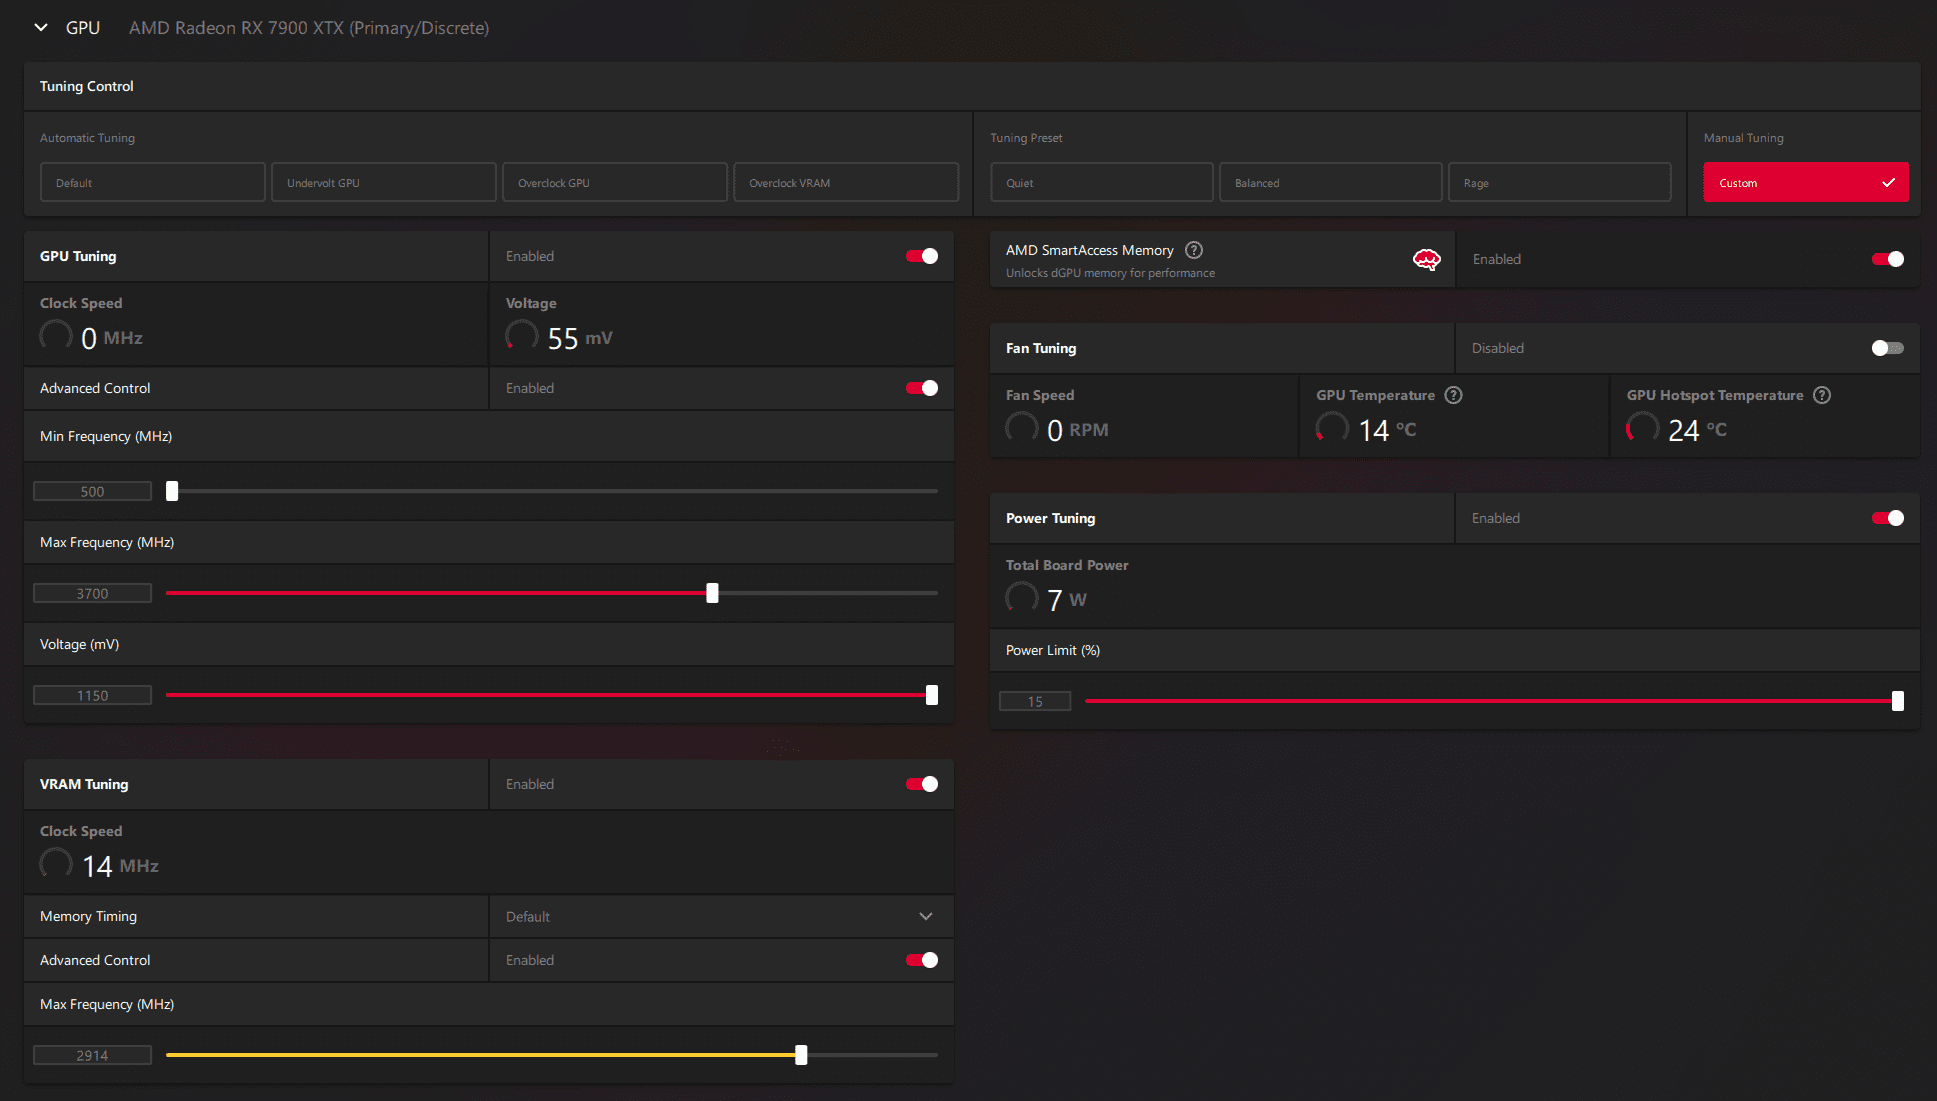Click the Fan Tuning section title
The width and height of the screenshot is (1937, 1101).
pos(1041,348)
